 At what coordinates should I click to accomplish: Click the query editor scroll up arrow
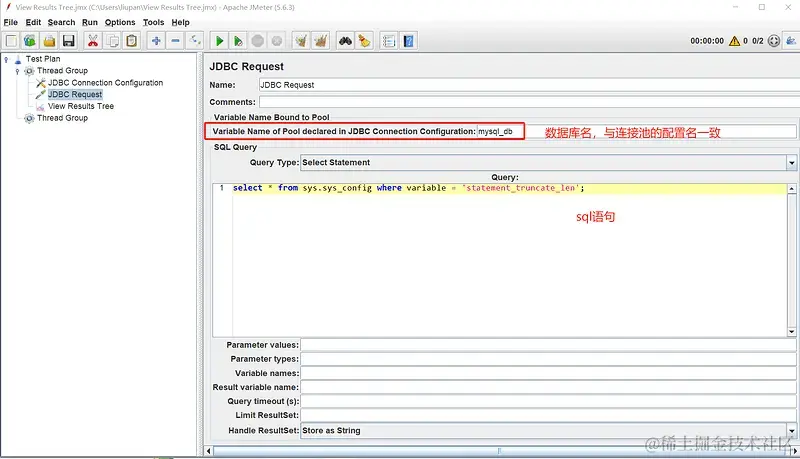[x=792, y=189]
